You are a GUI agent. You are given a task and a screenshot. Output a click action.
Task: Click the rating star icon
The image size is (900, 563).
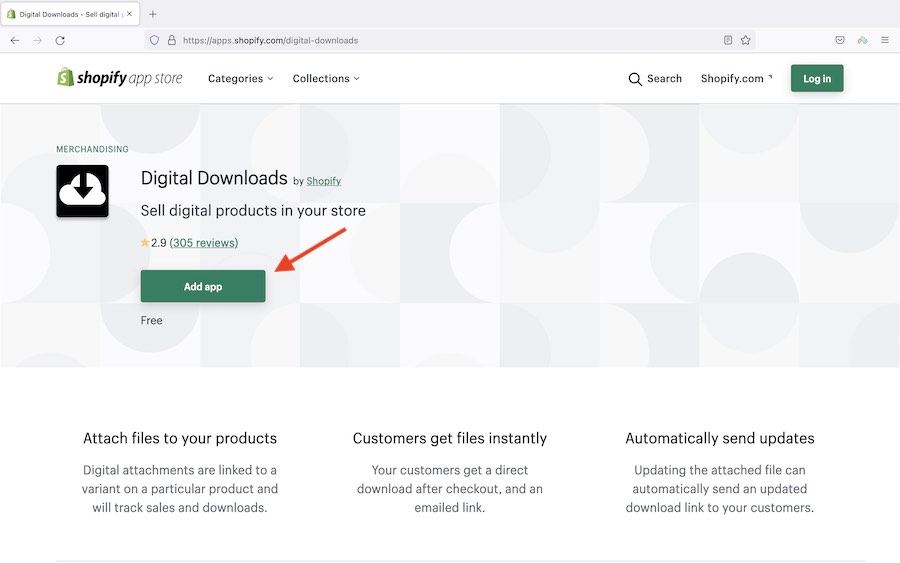[145, 243]
